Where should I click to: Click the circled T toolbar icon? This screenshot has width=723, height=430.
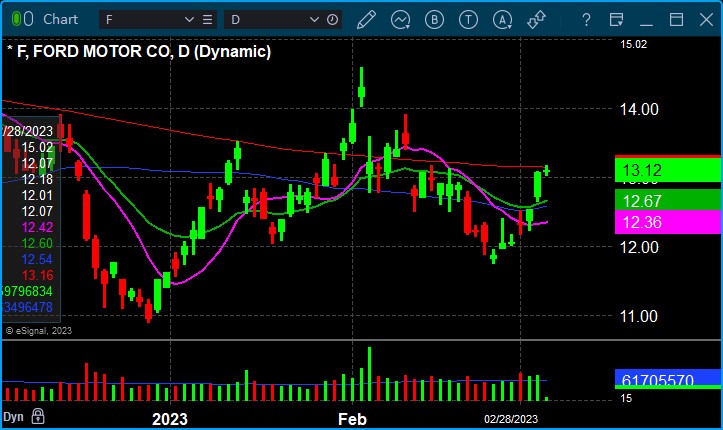pos(468,20)
